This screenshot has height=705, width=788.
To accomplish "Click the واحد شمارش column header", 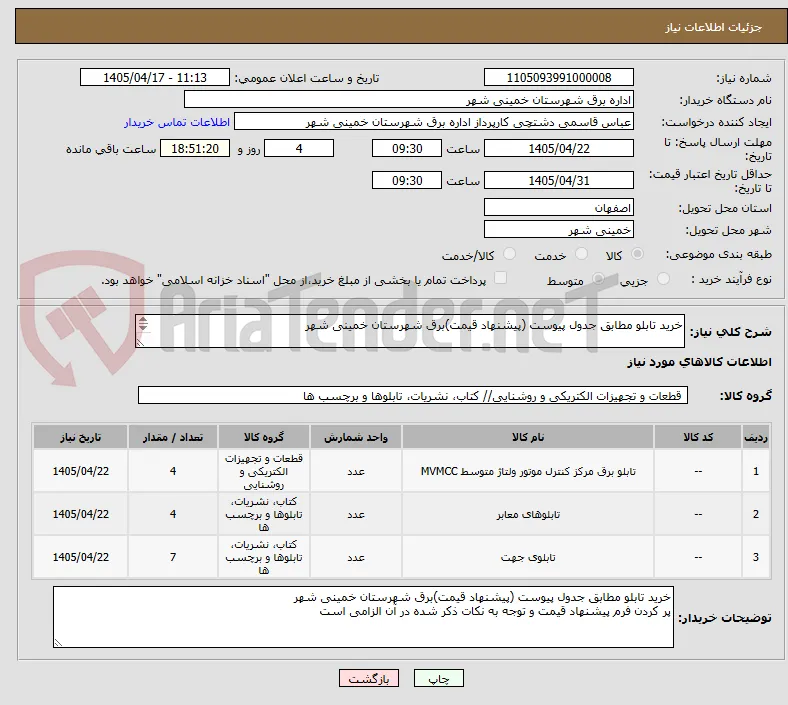I will (356, 437).
